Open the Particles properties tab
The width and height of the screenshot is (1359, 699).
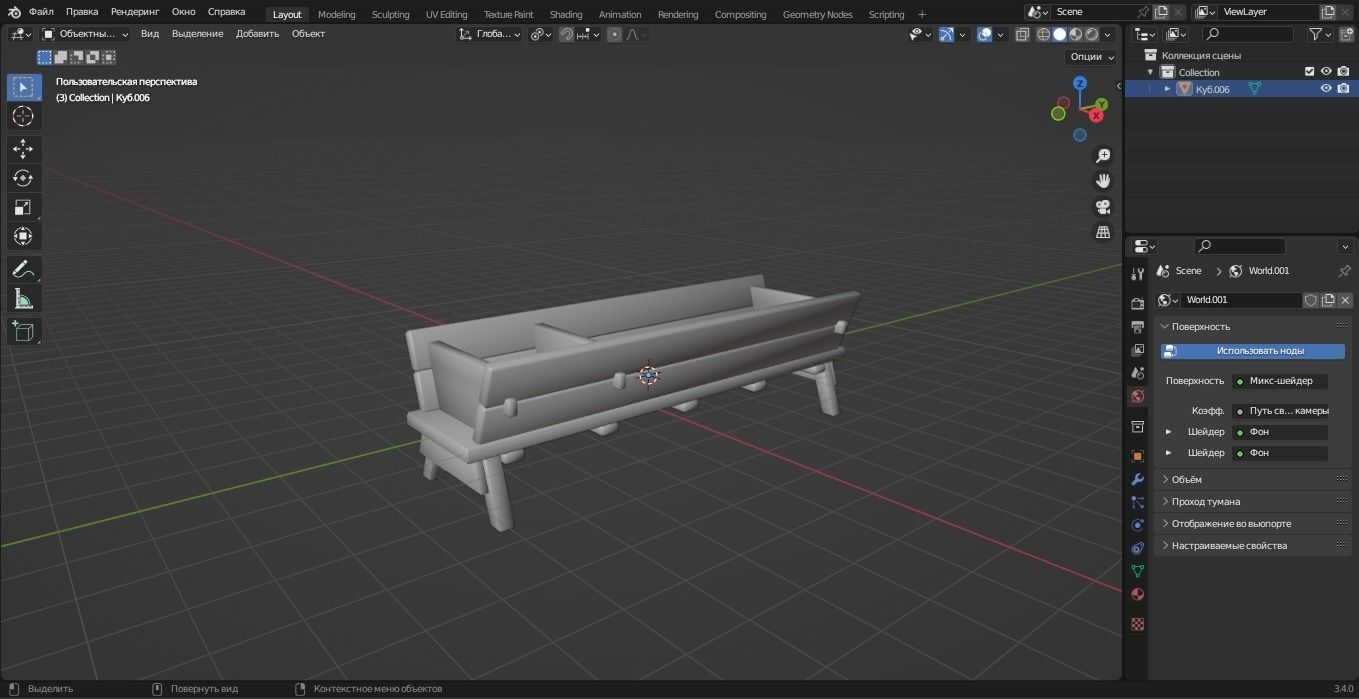(1137, 502)
